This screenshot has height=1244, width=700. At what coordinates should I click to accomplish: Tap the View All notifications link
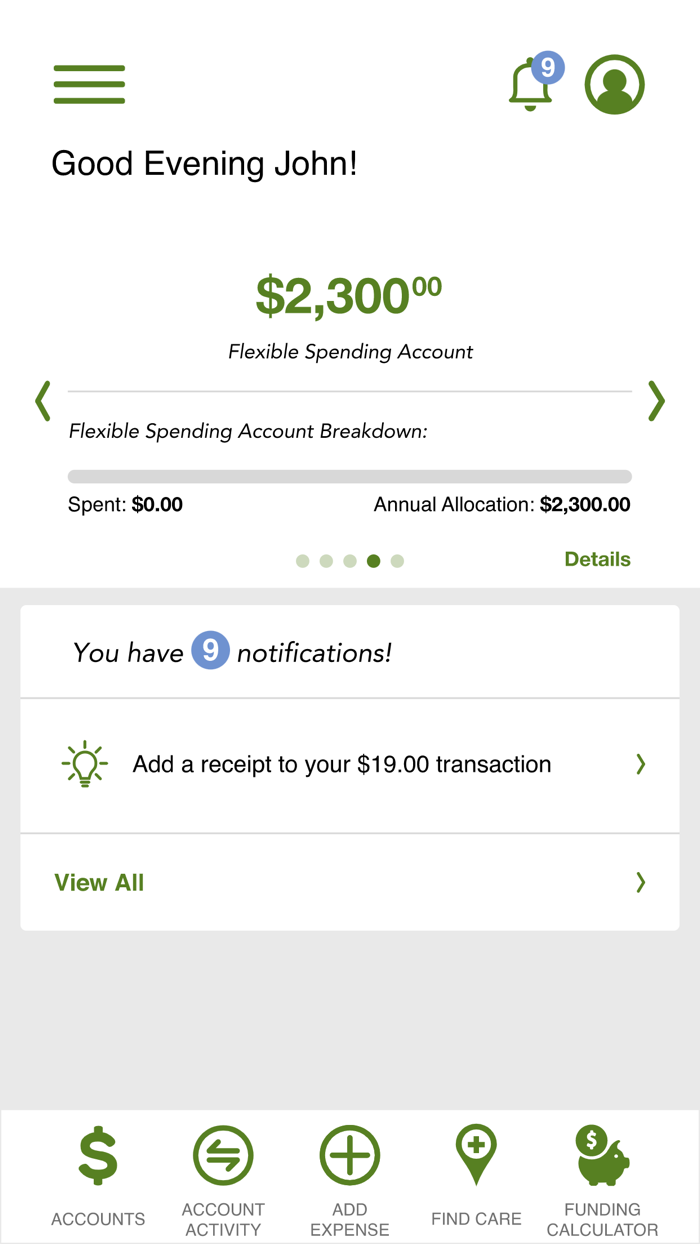99,882
